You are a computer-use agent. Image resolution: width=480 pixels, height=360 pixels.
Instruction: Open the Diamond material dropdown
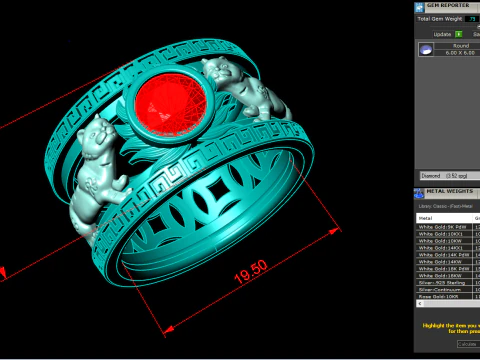click(x=449, y=176)
